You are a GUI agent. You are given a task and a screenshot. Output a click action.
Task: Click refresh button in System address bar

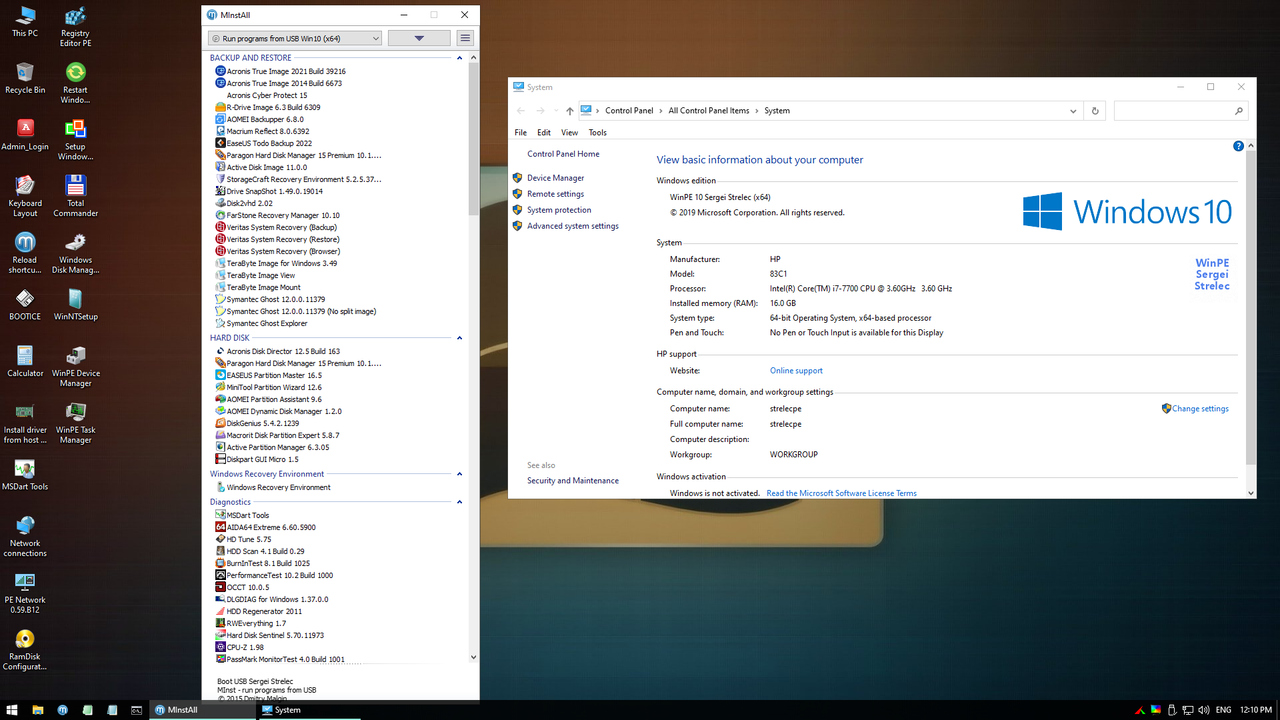point(1095,111)
